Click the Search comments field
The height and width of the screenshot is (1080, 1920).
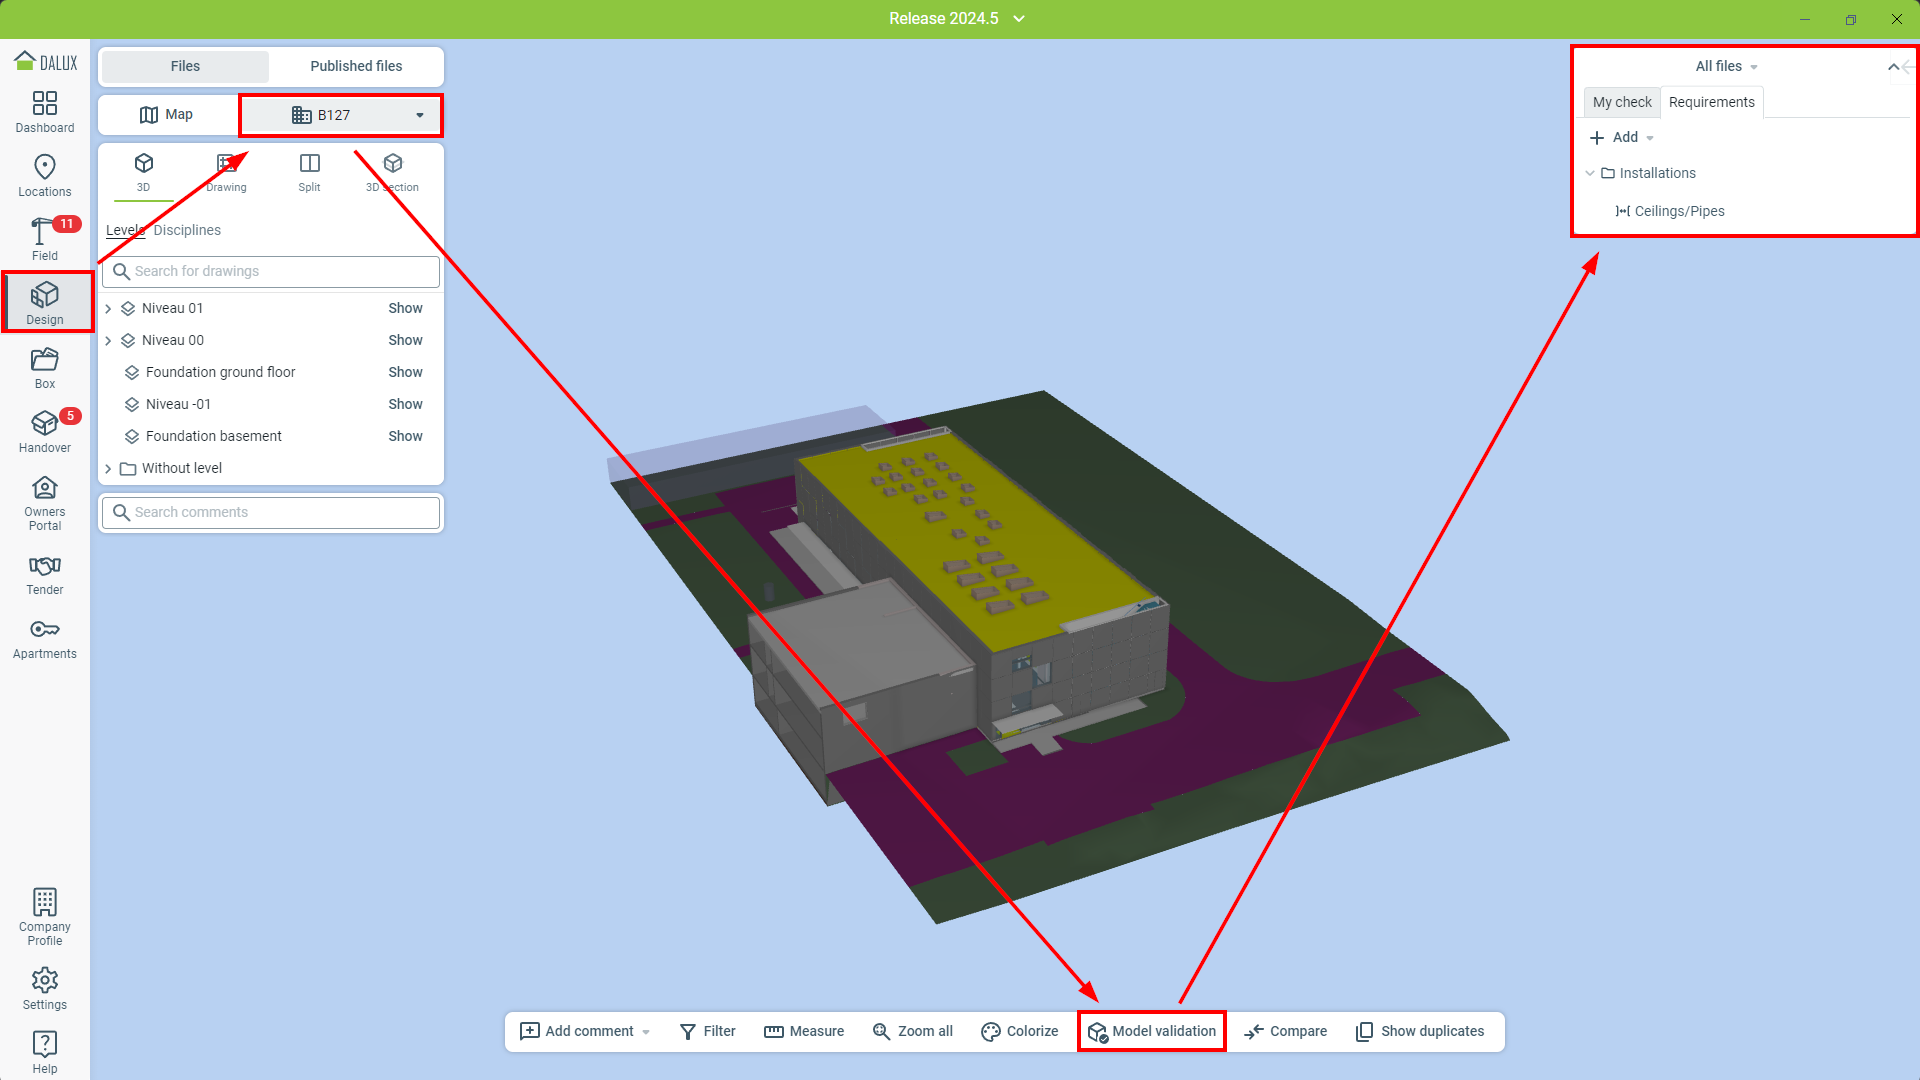pyautogui.click(x=271, y=512)
